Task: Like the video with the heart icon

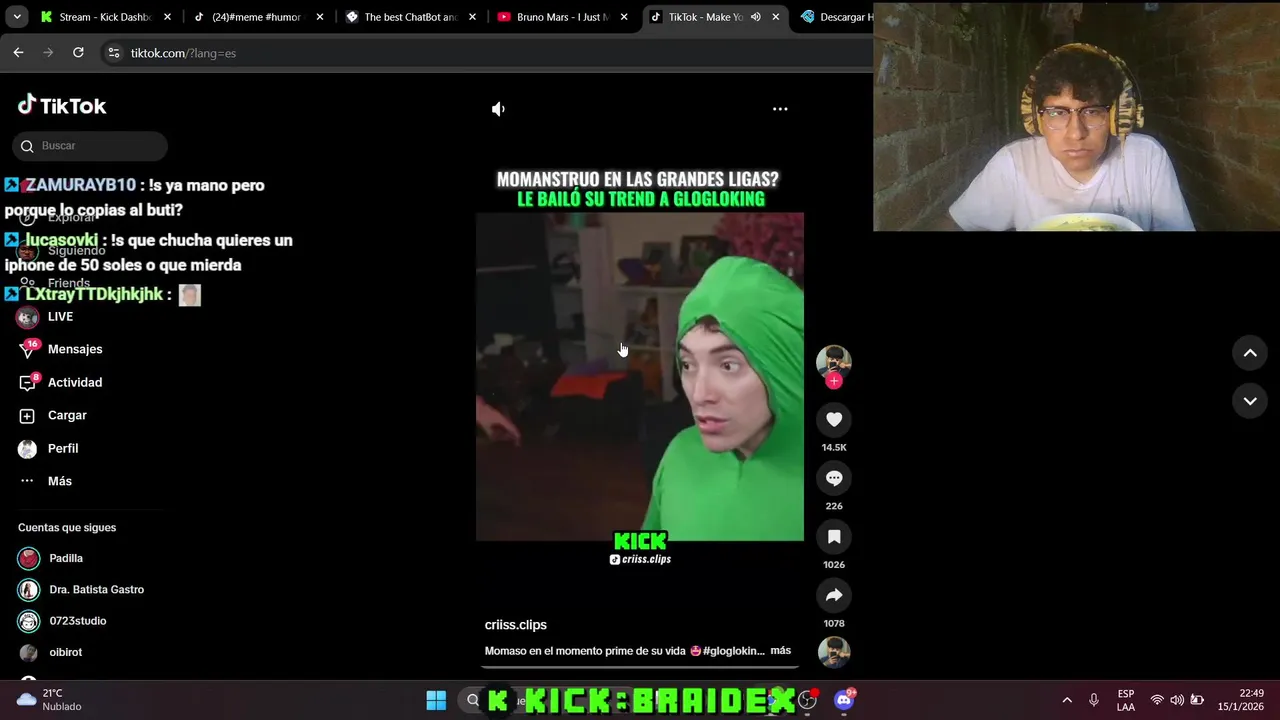Action: tap(834, 420)
